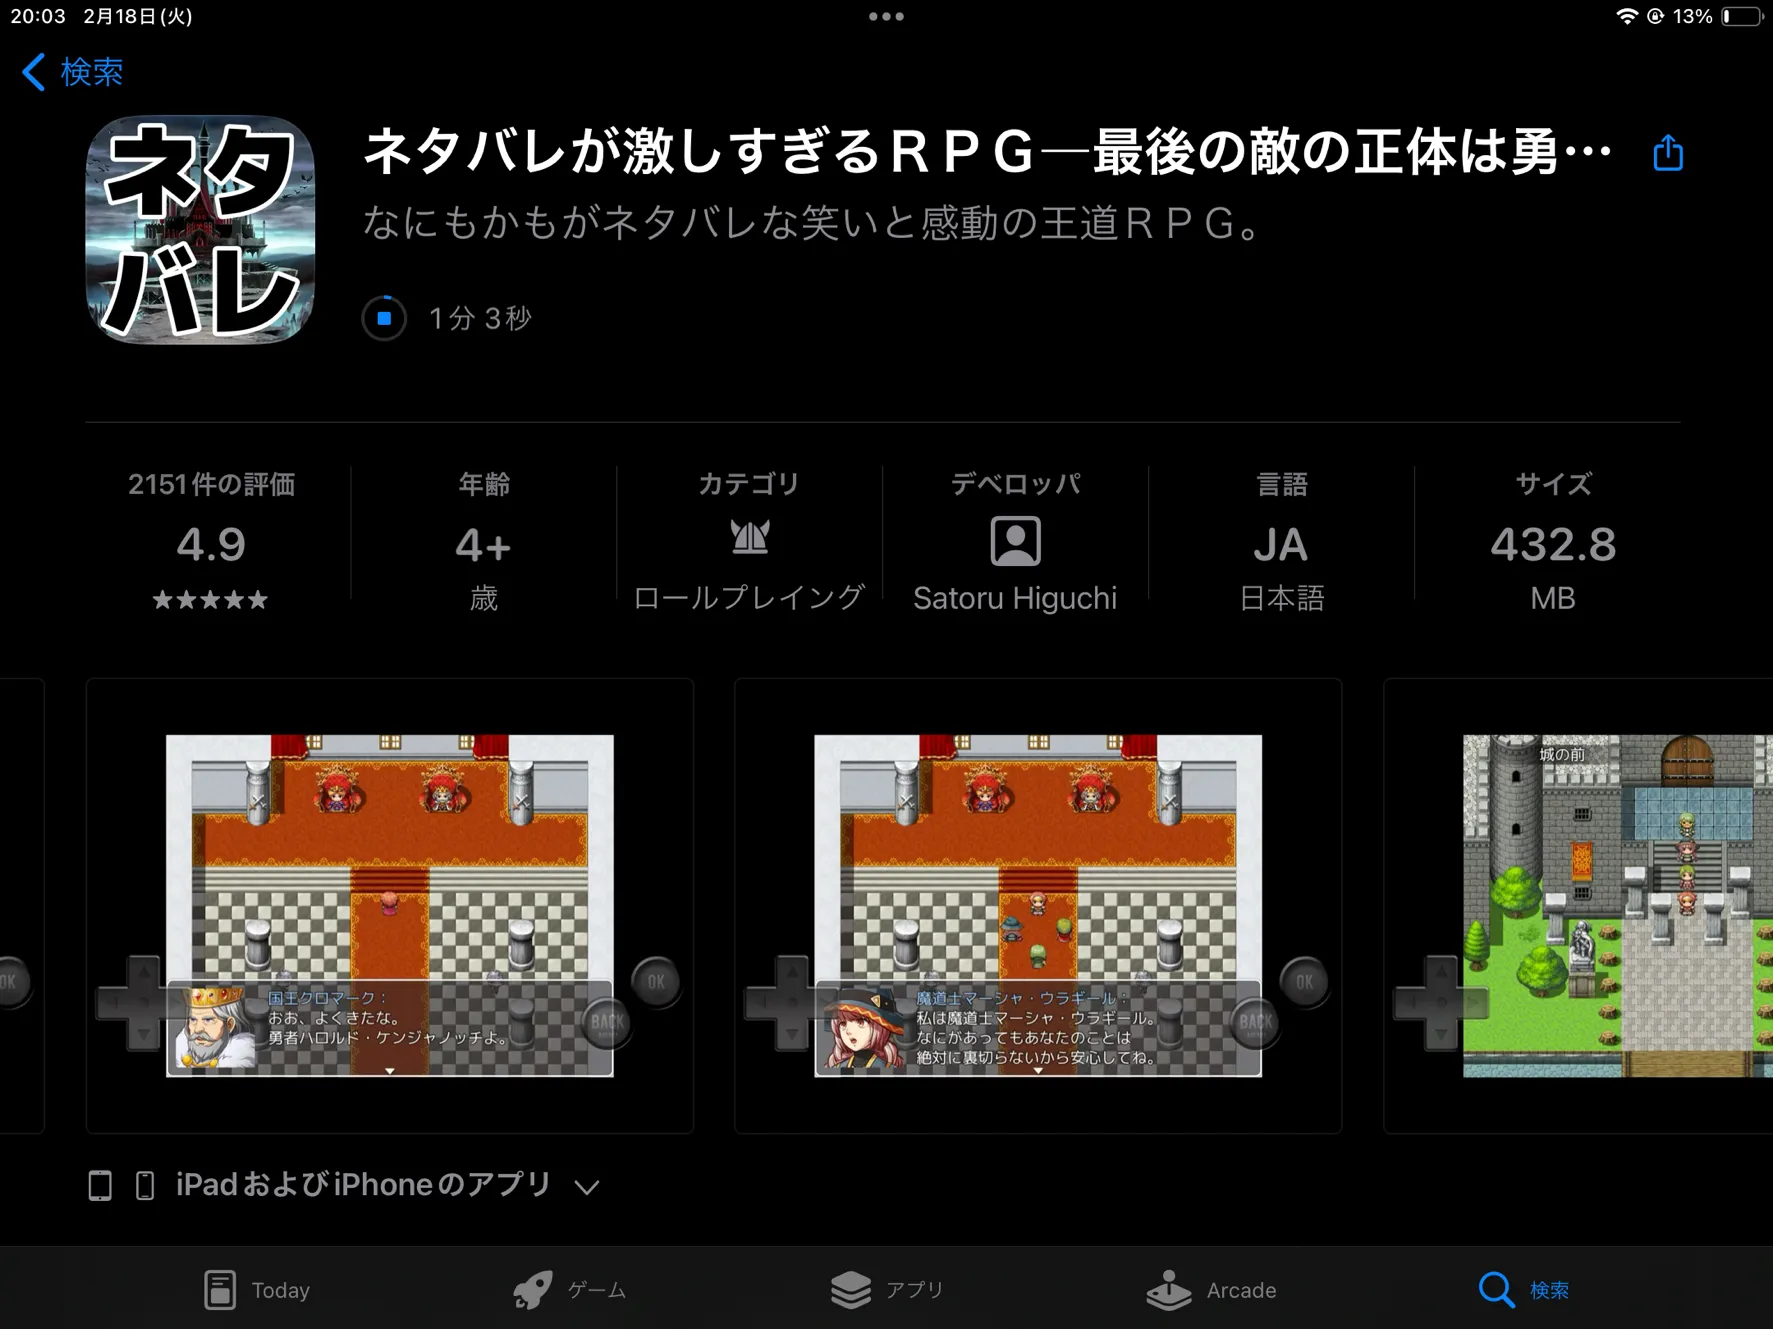The width and height of the screenshot is (1773, 1329).
Task: View the サイズ 432.8 MB info
Action: click(1552, 540)
